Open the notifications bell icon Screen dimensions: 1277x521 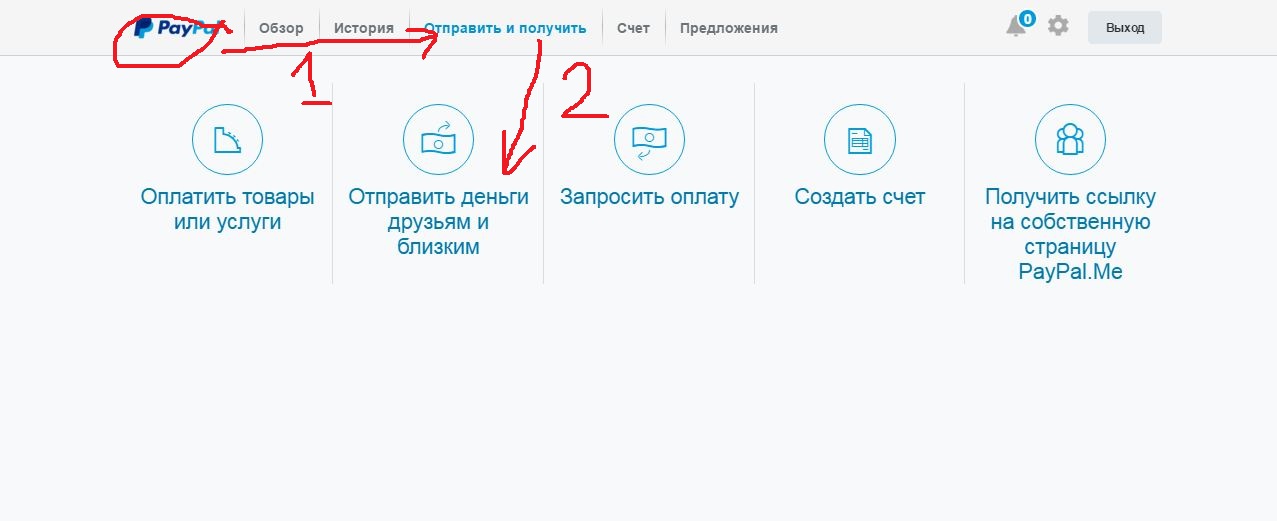[1016, 27]
